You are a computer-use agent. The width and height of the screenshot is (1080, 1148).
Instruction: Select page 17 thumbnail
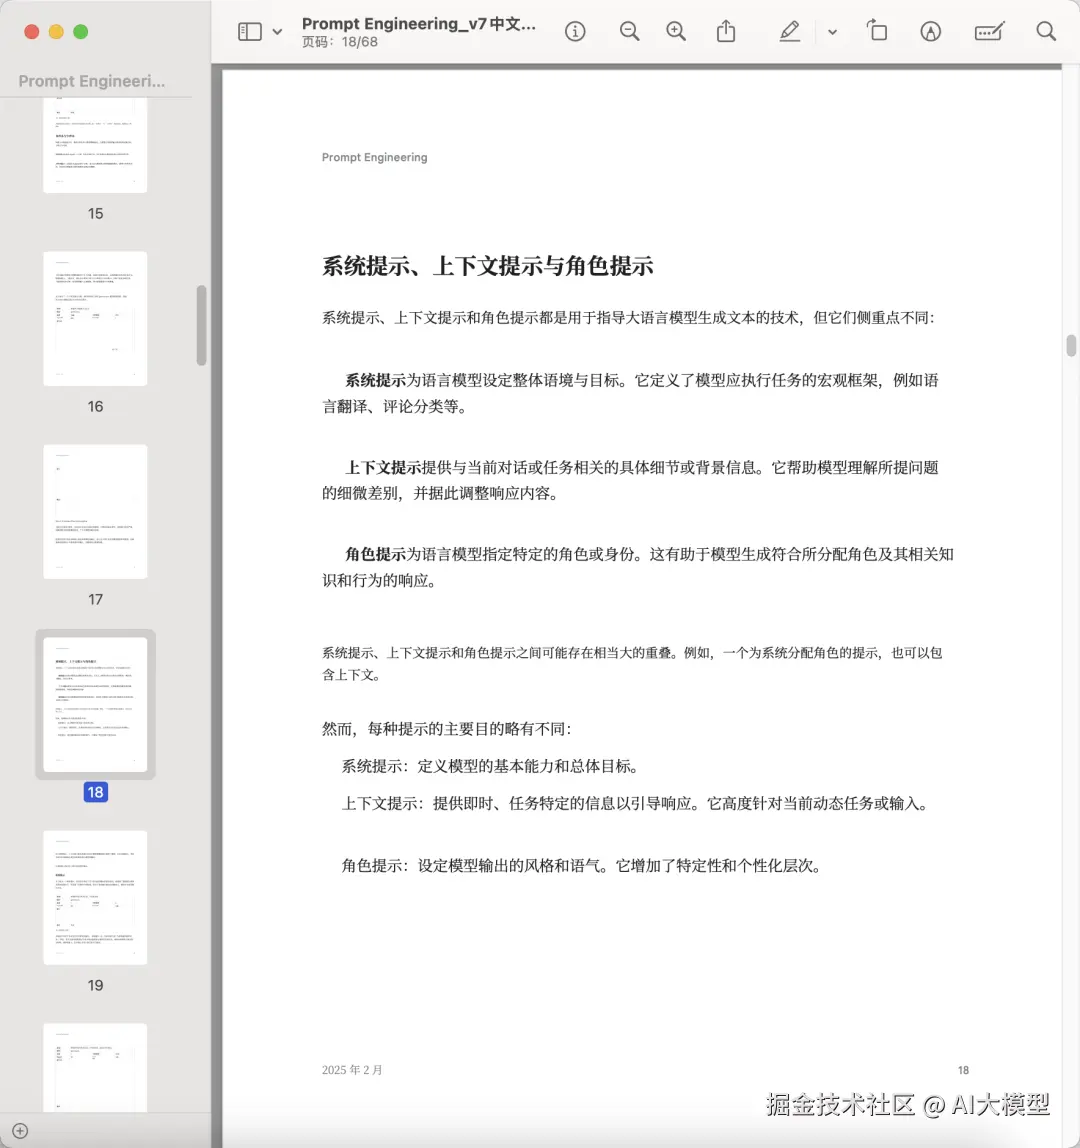click(95, 512)
